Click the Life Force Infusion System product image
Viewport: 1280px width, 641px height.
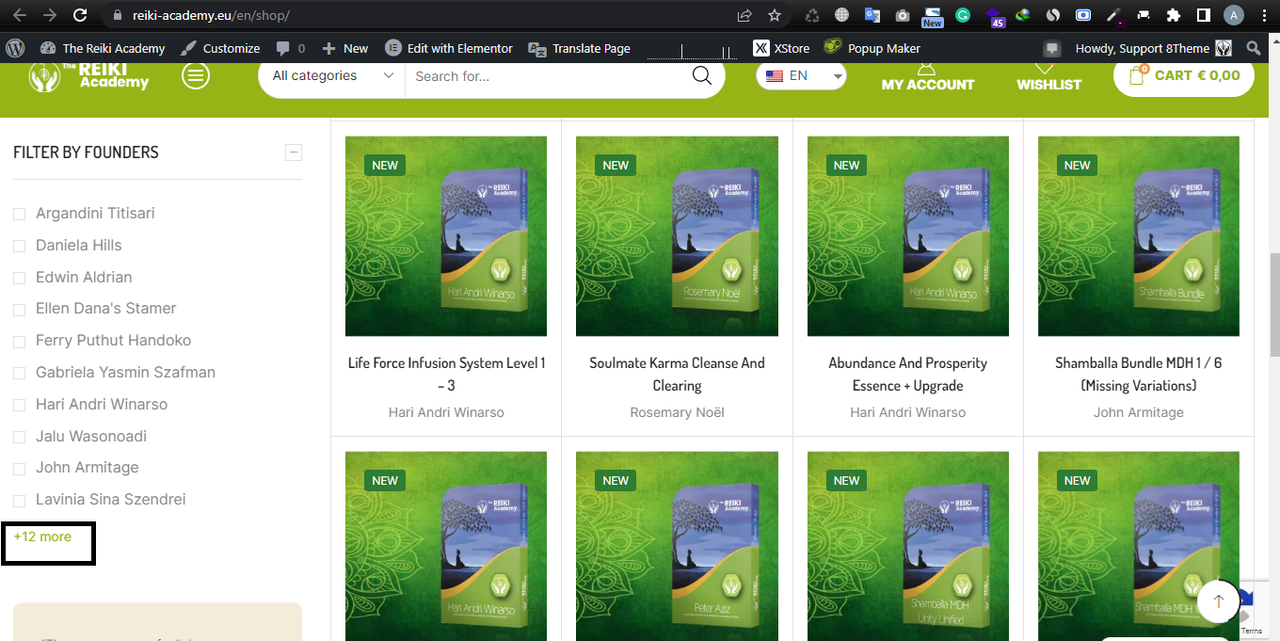click(x=446, y=236)
